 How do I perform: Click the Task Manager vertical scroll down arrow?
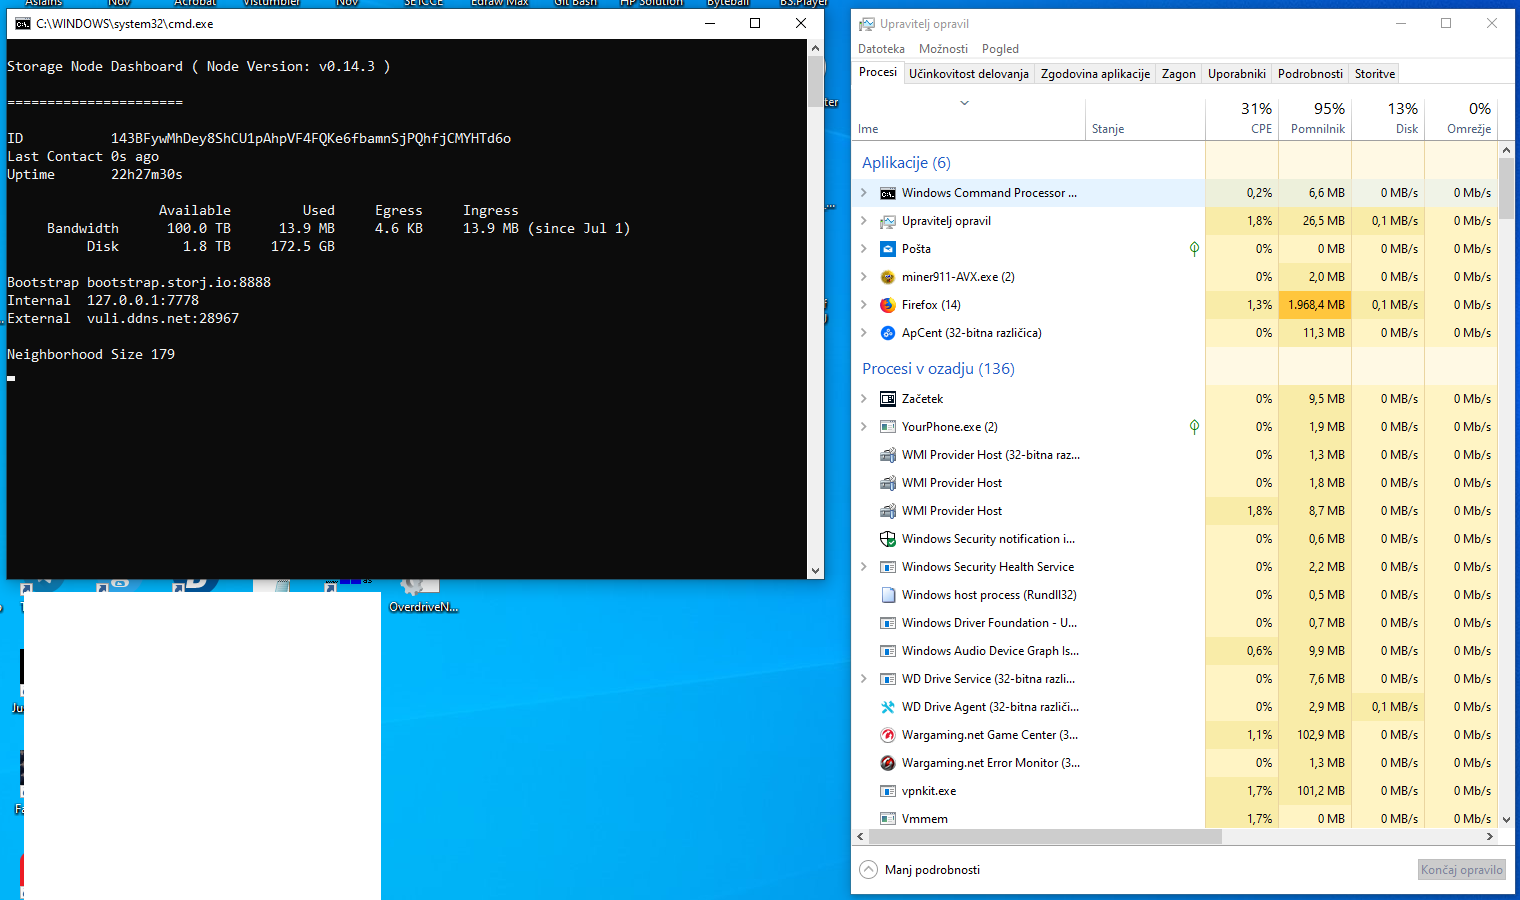coord(1506,821)
